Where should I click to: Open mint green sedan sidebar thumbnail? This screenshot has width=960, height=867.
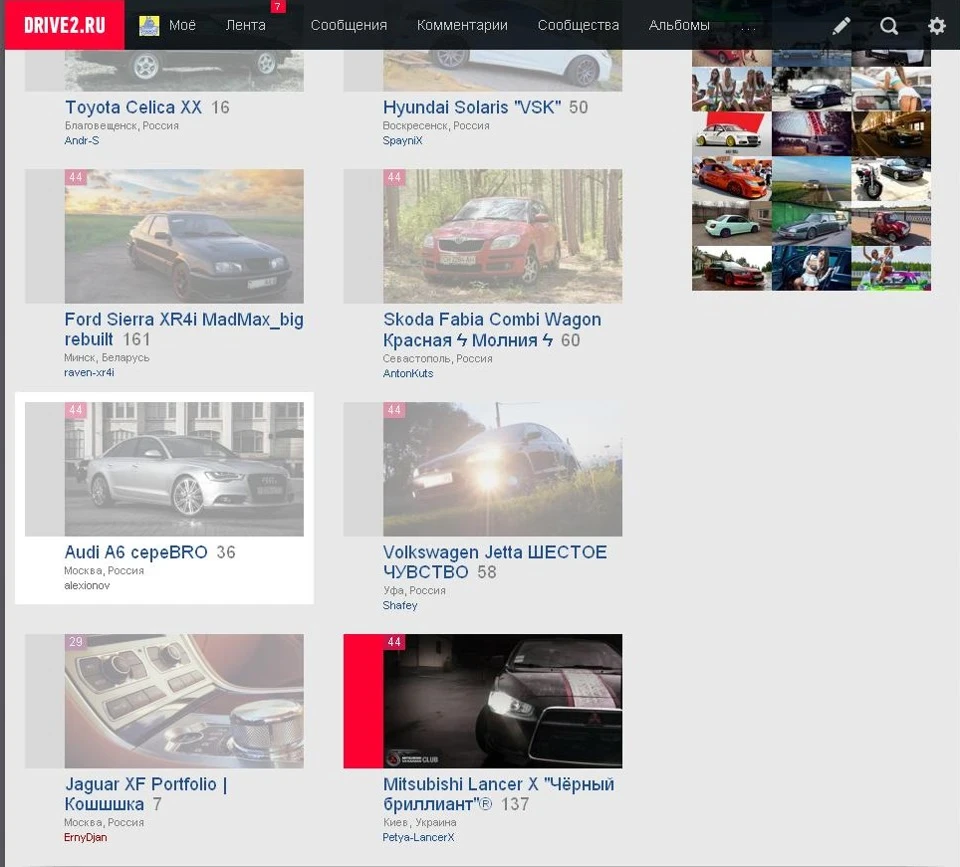[x=732, y=223]
